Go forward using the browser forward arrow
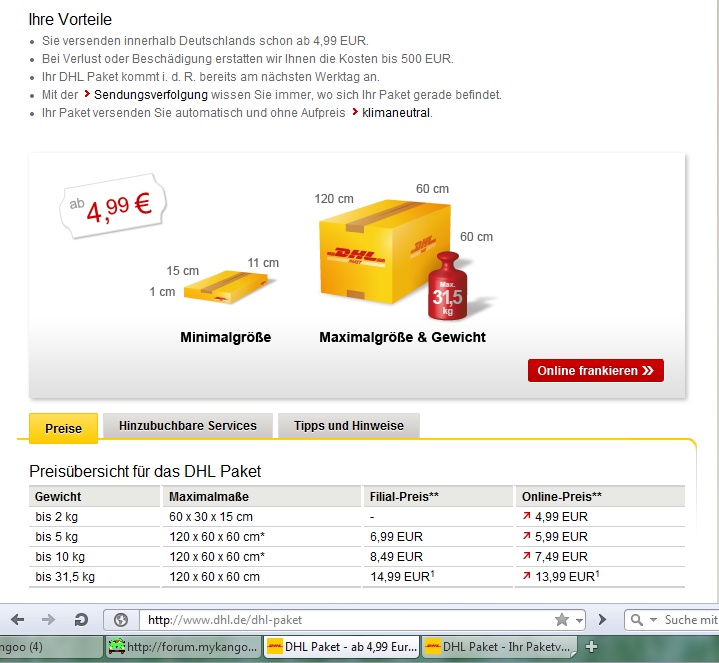719x663 pixels. click(x=48, y=620)
